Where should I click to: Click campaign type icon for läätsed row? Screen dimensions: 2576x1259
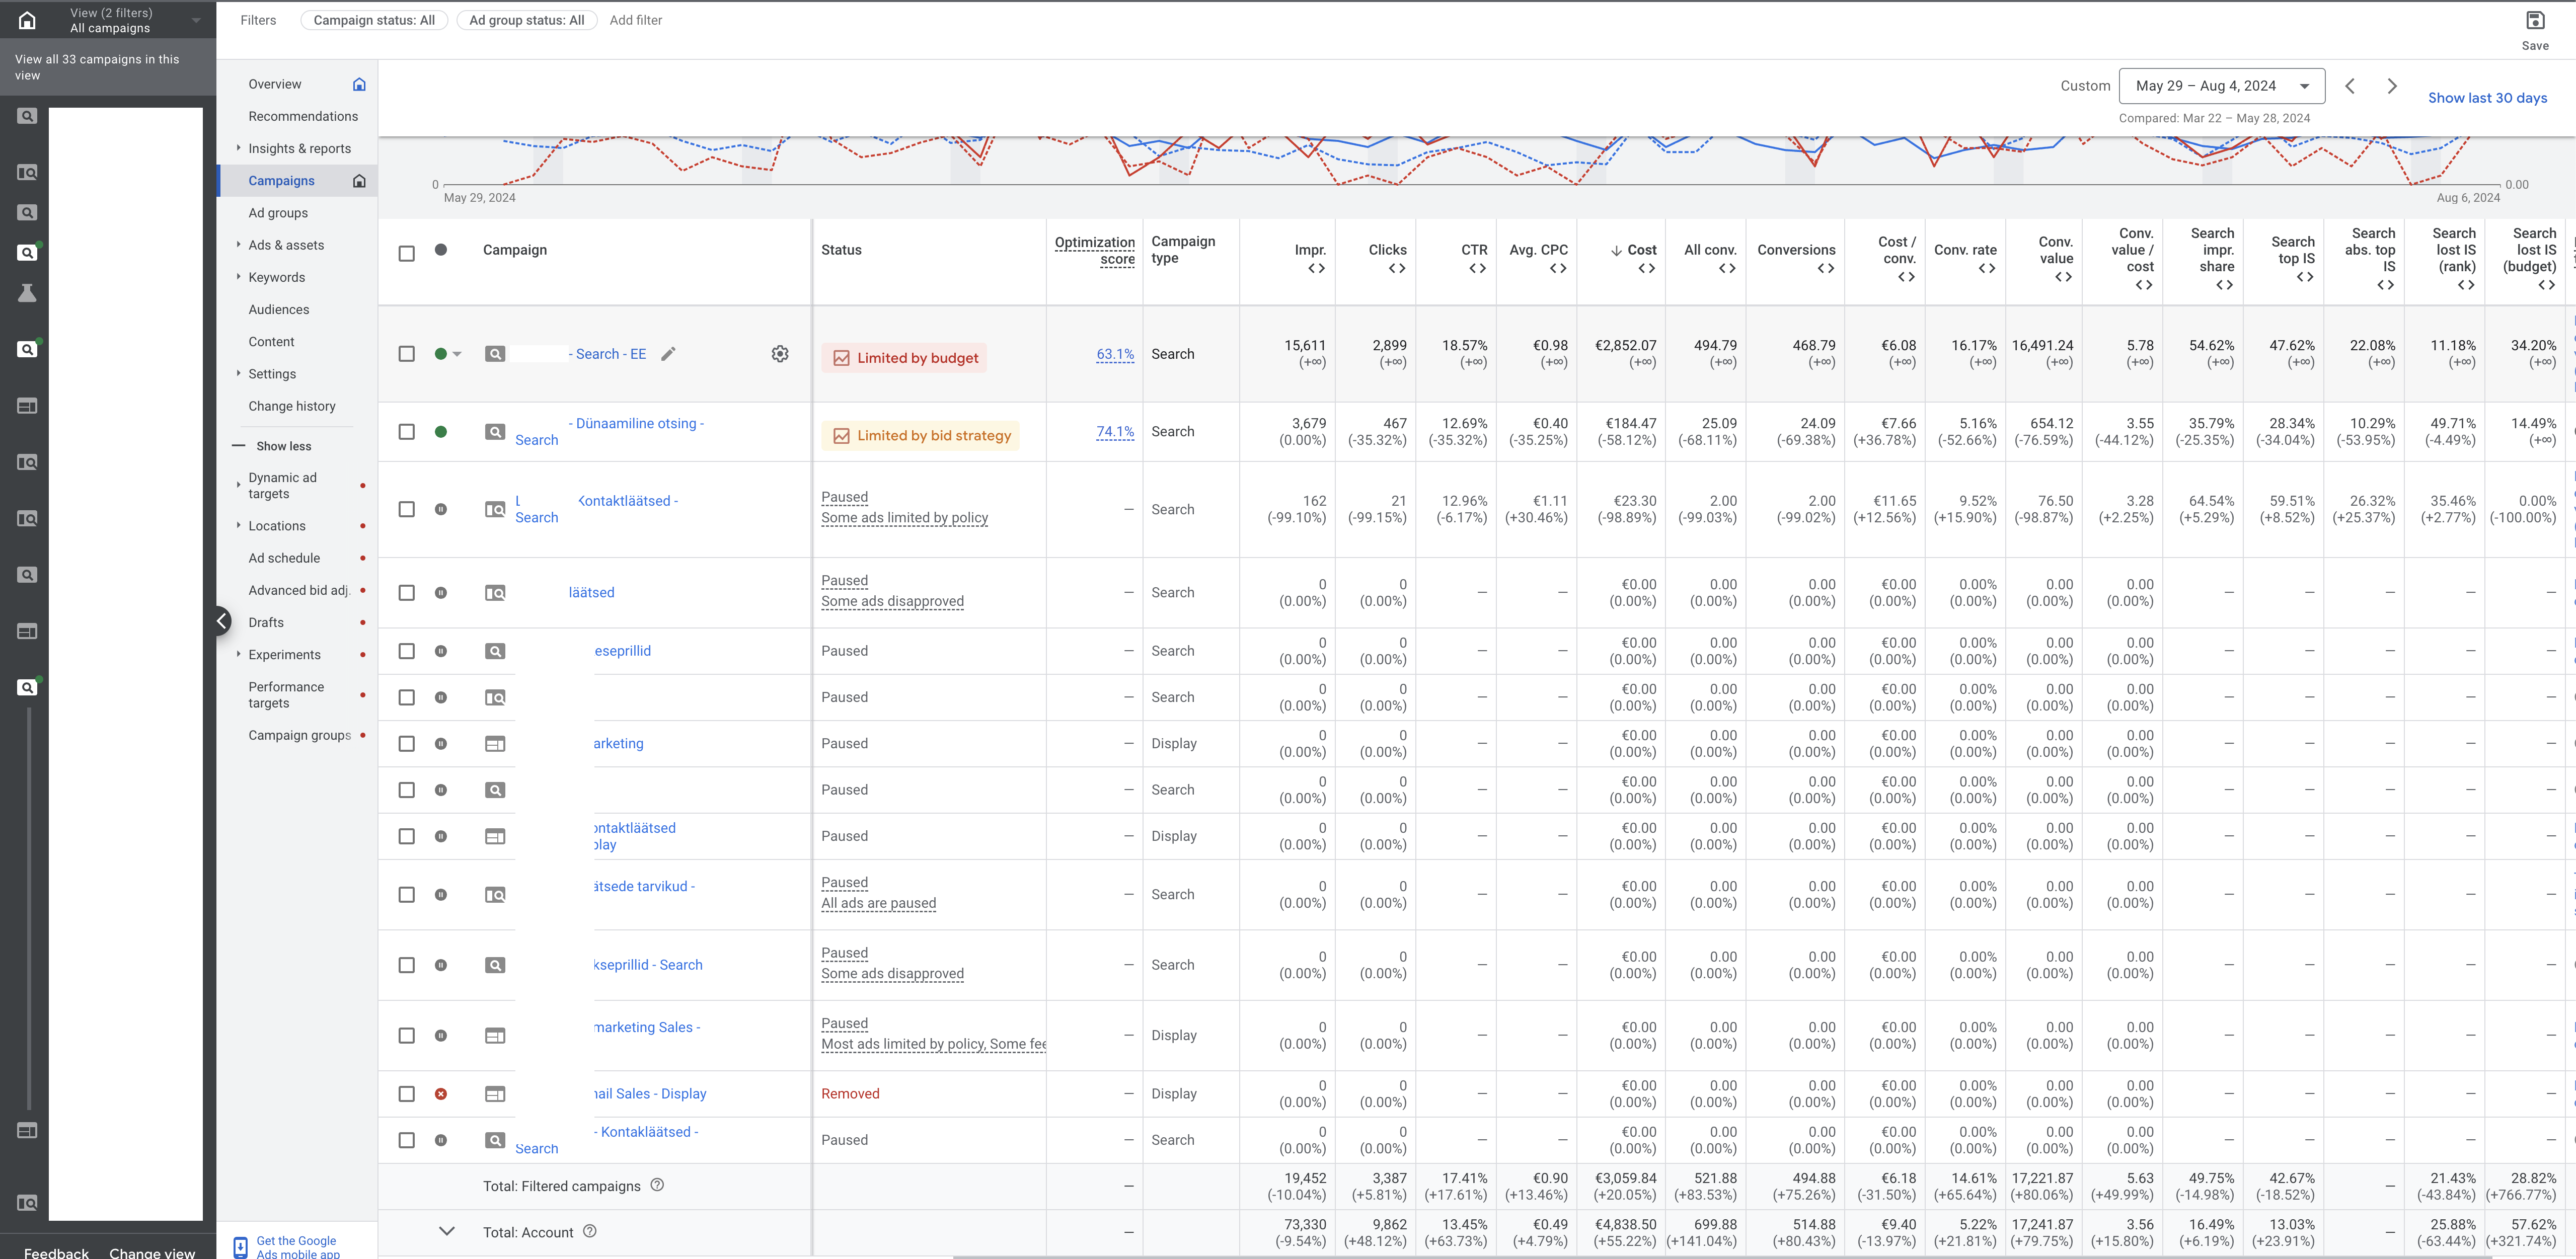[x=495, y=593]
